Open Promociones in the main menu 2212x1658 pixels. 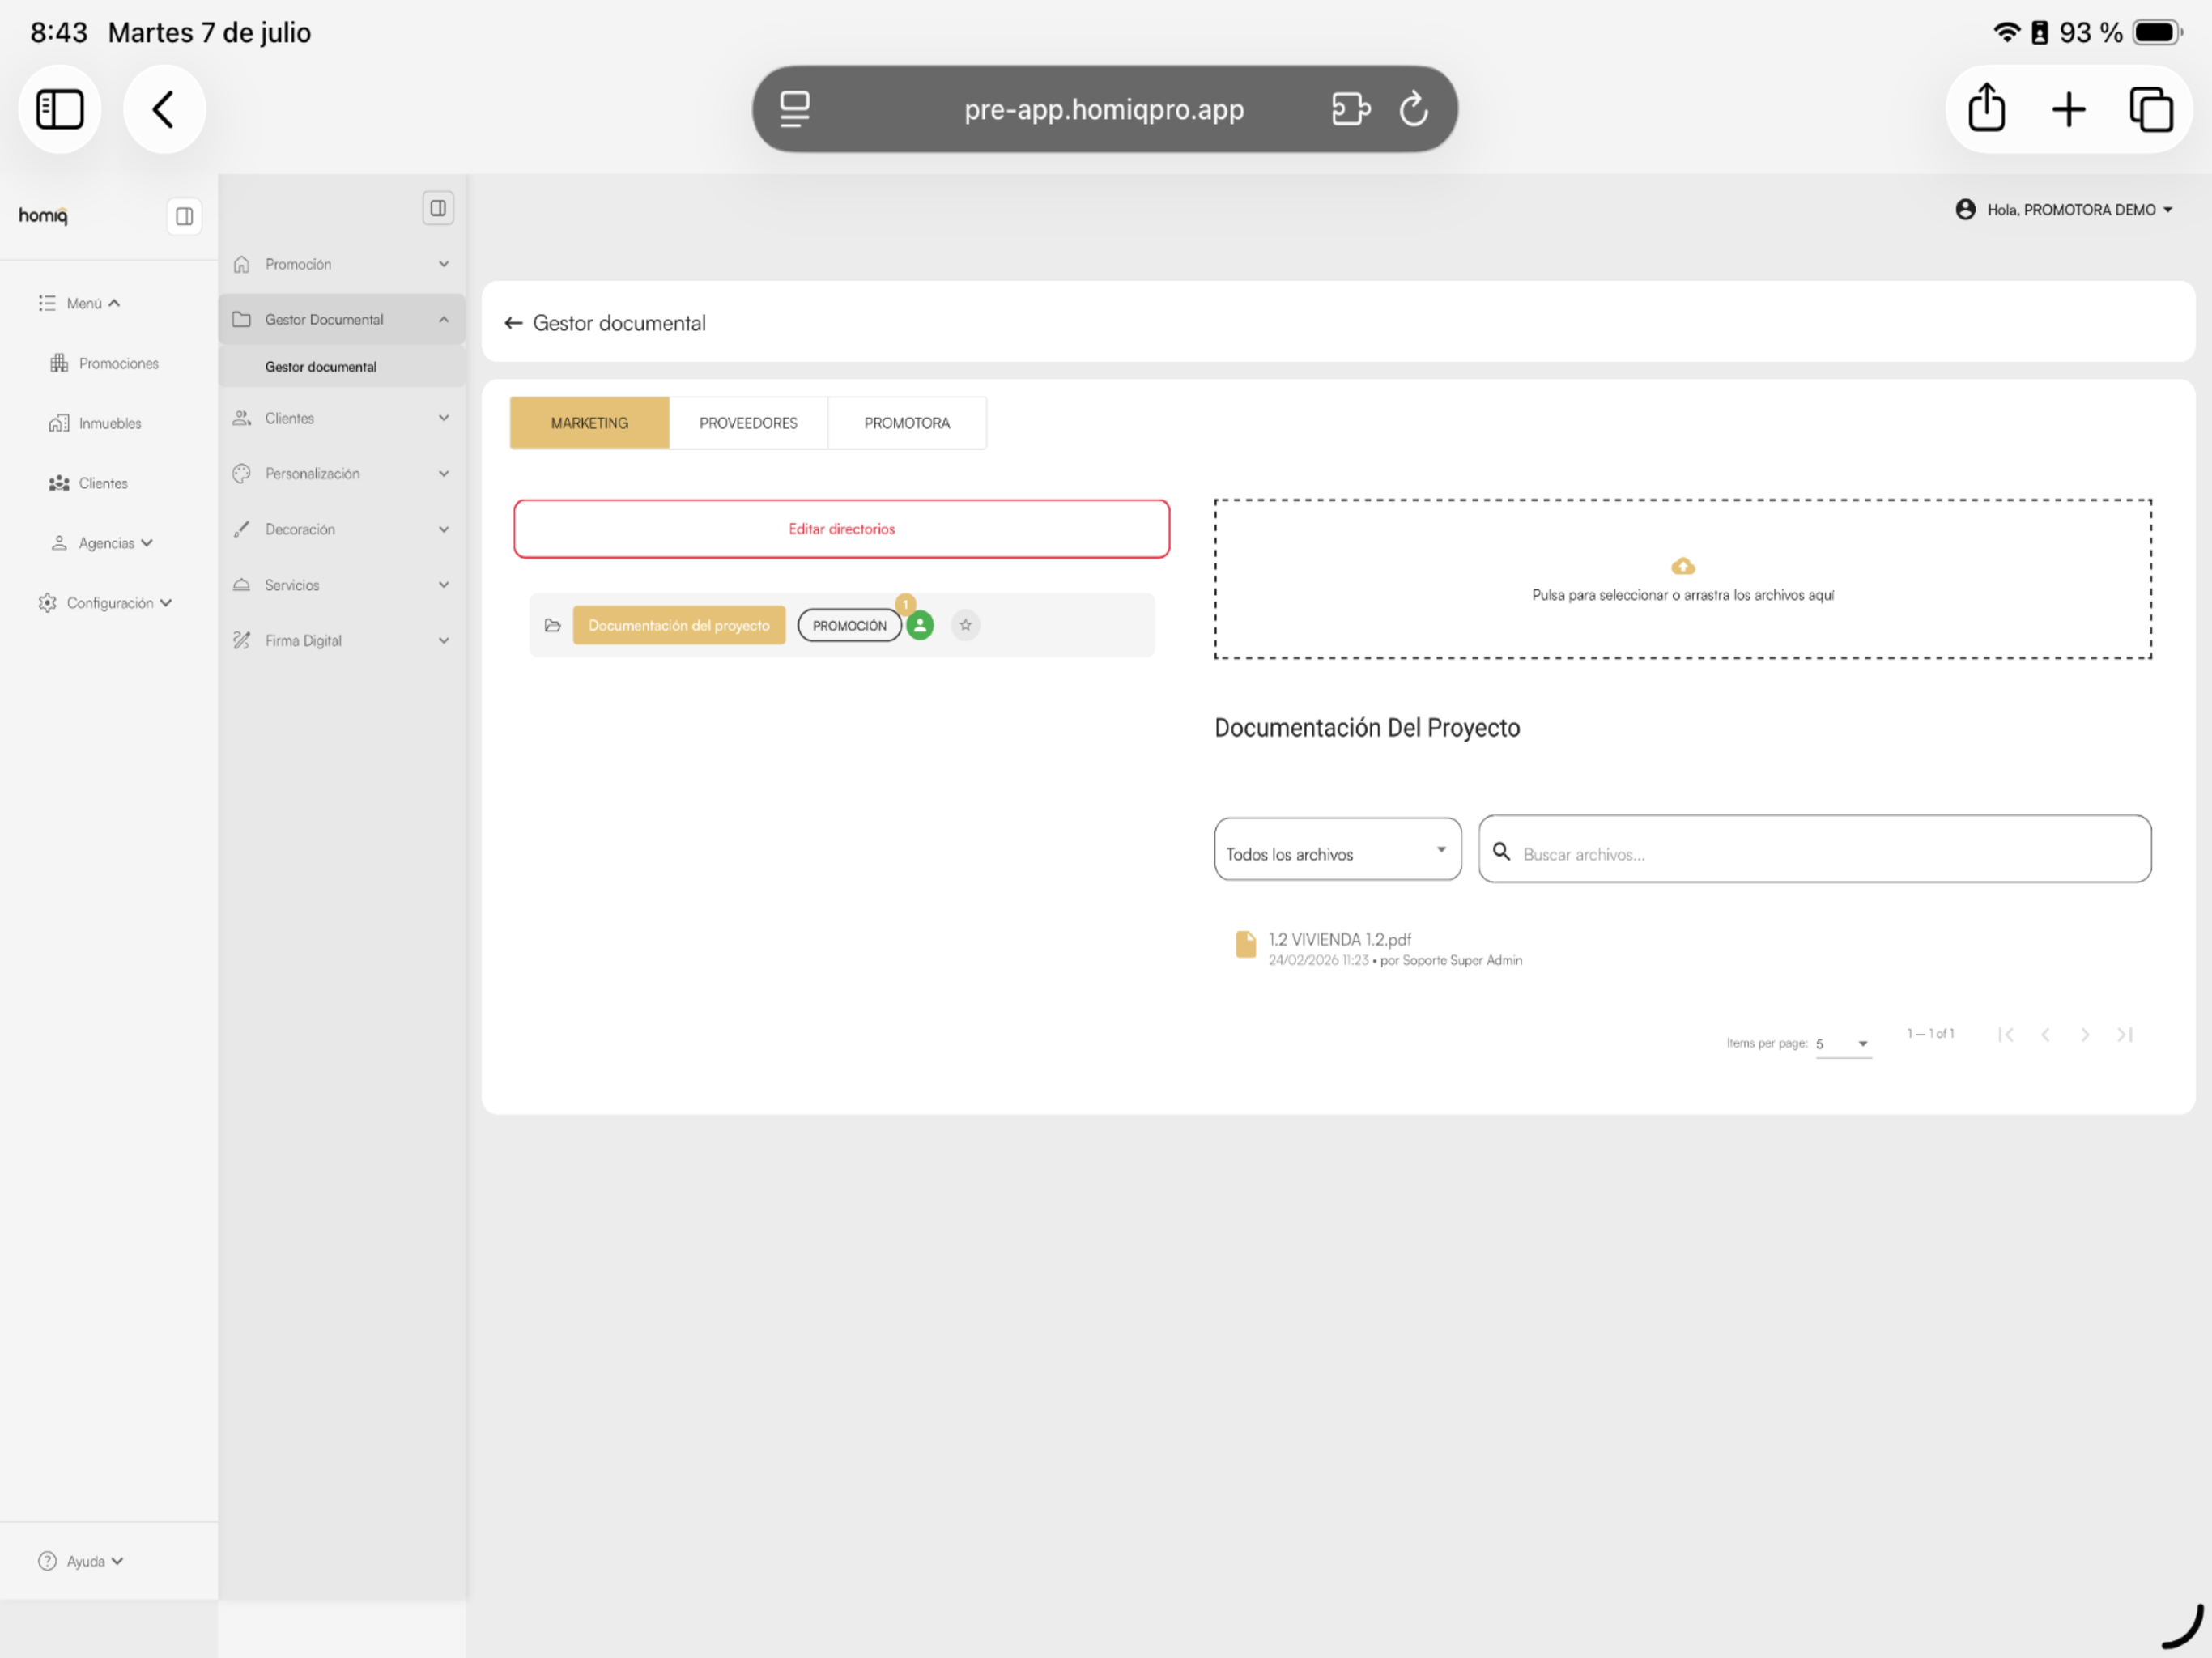(x=104, y=363)
